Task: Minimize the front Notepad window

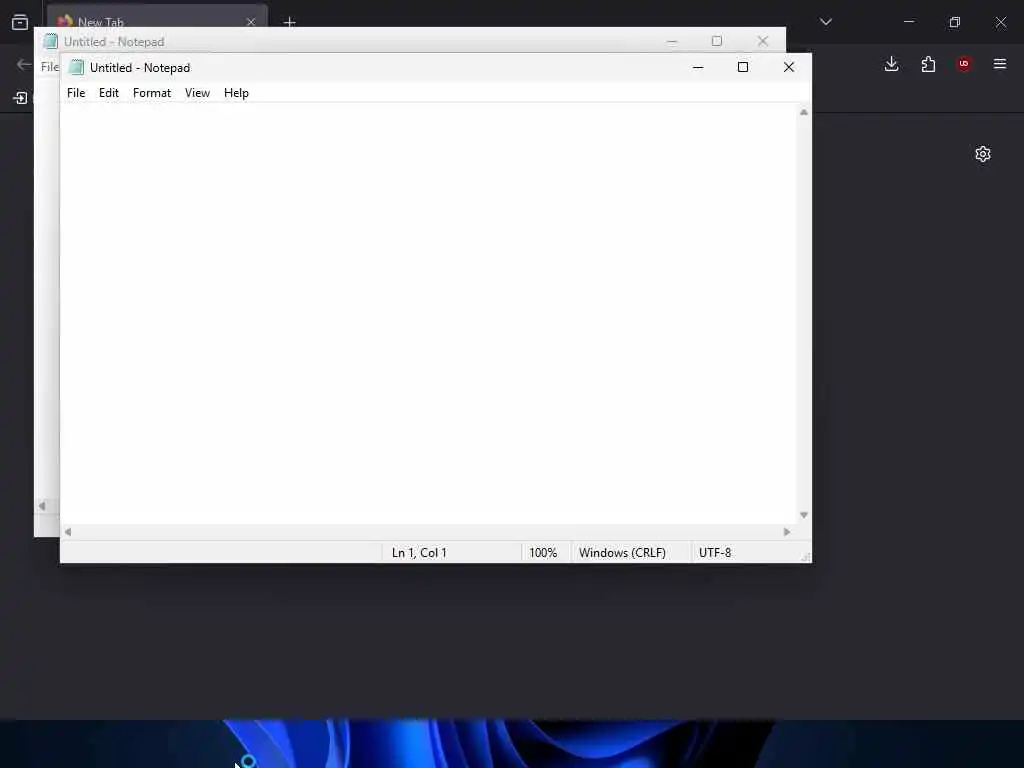Action: pyautogui.click(x=698, y=67)
